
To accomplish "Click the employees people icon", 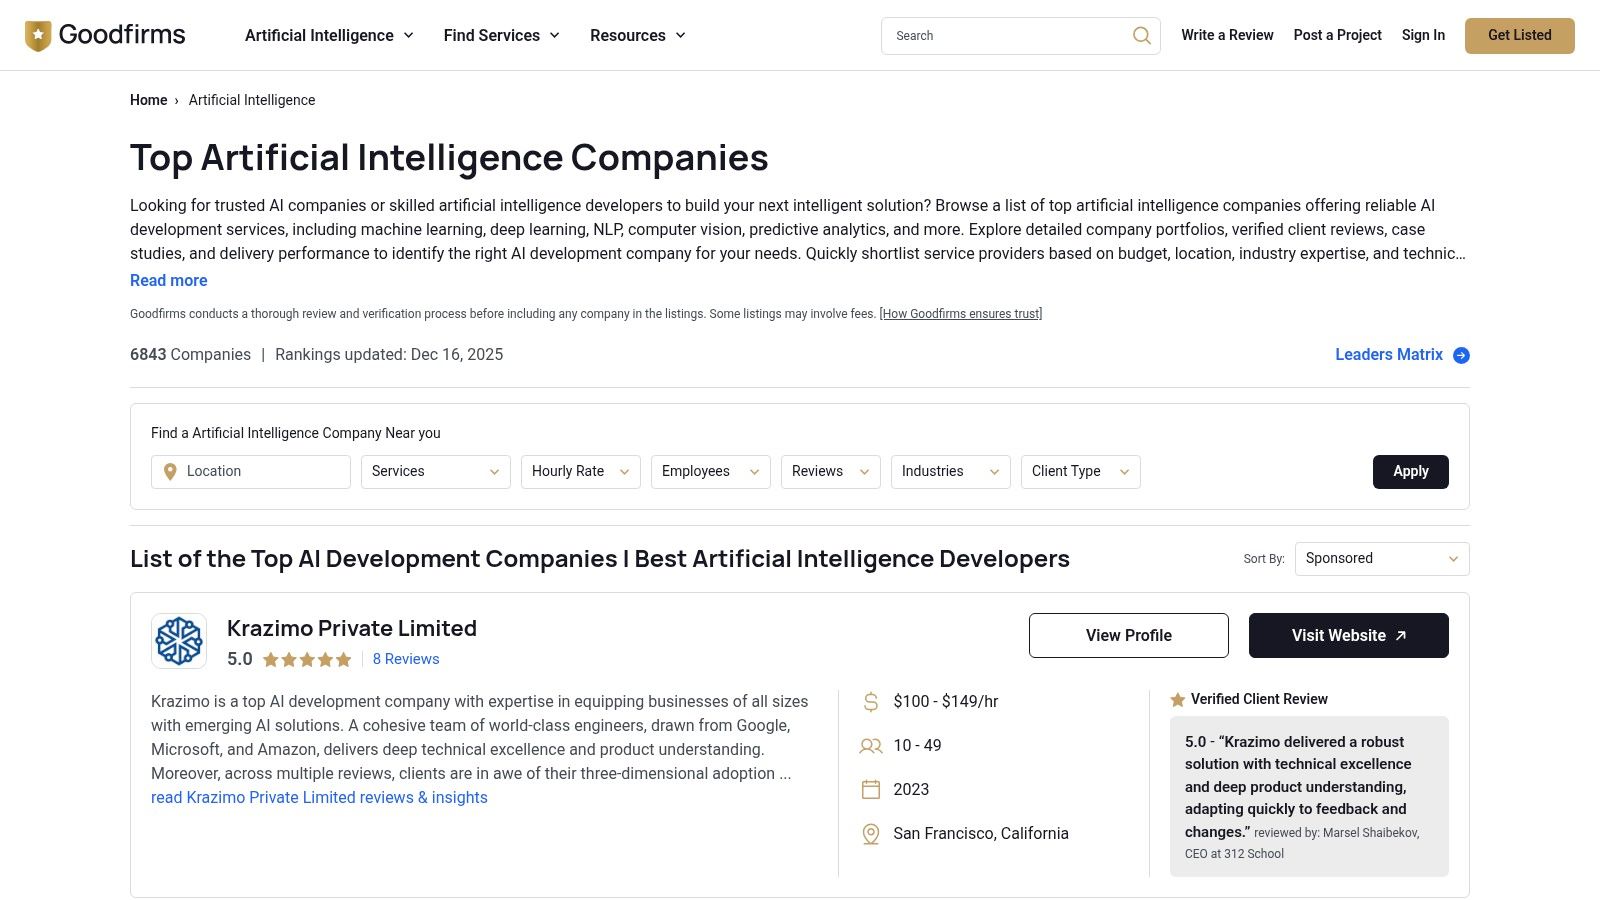I will 869,745.
